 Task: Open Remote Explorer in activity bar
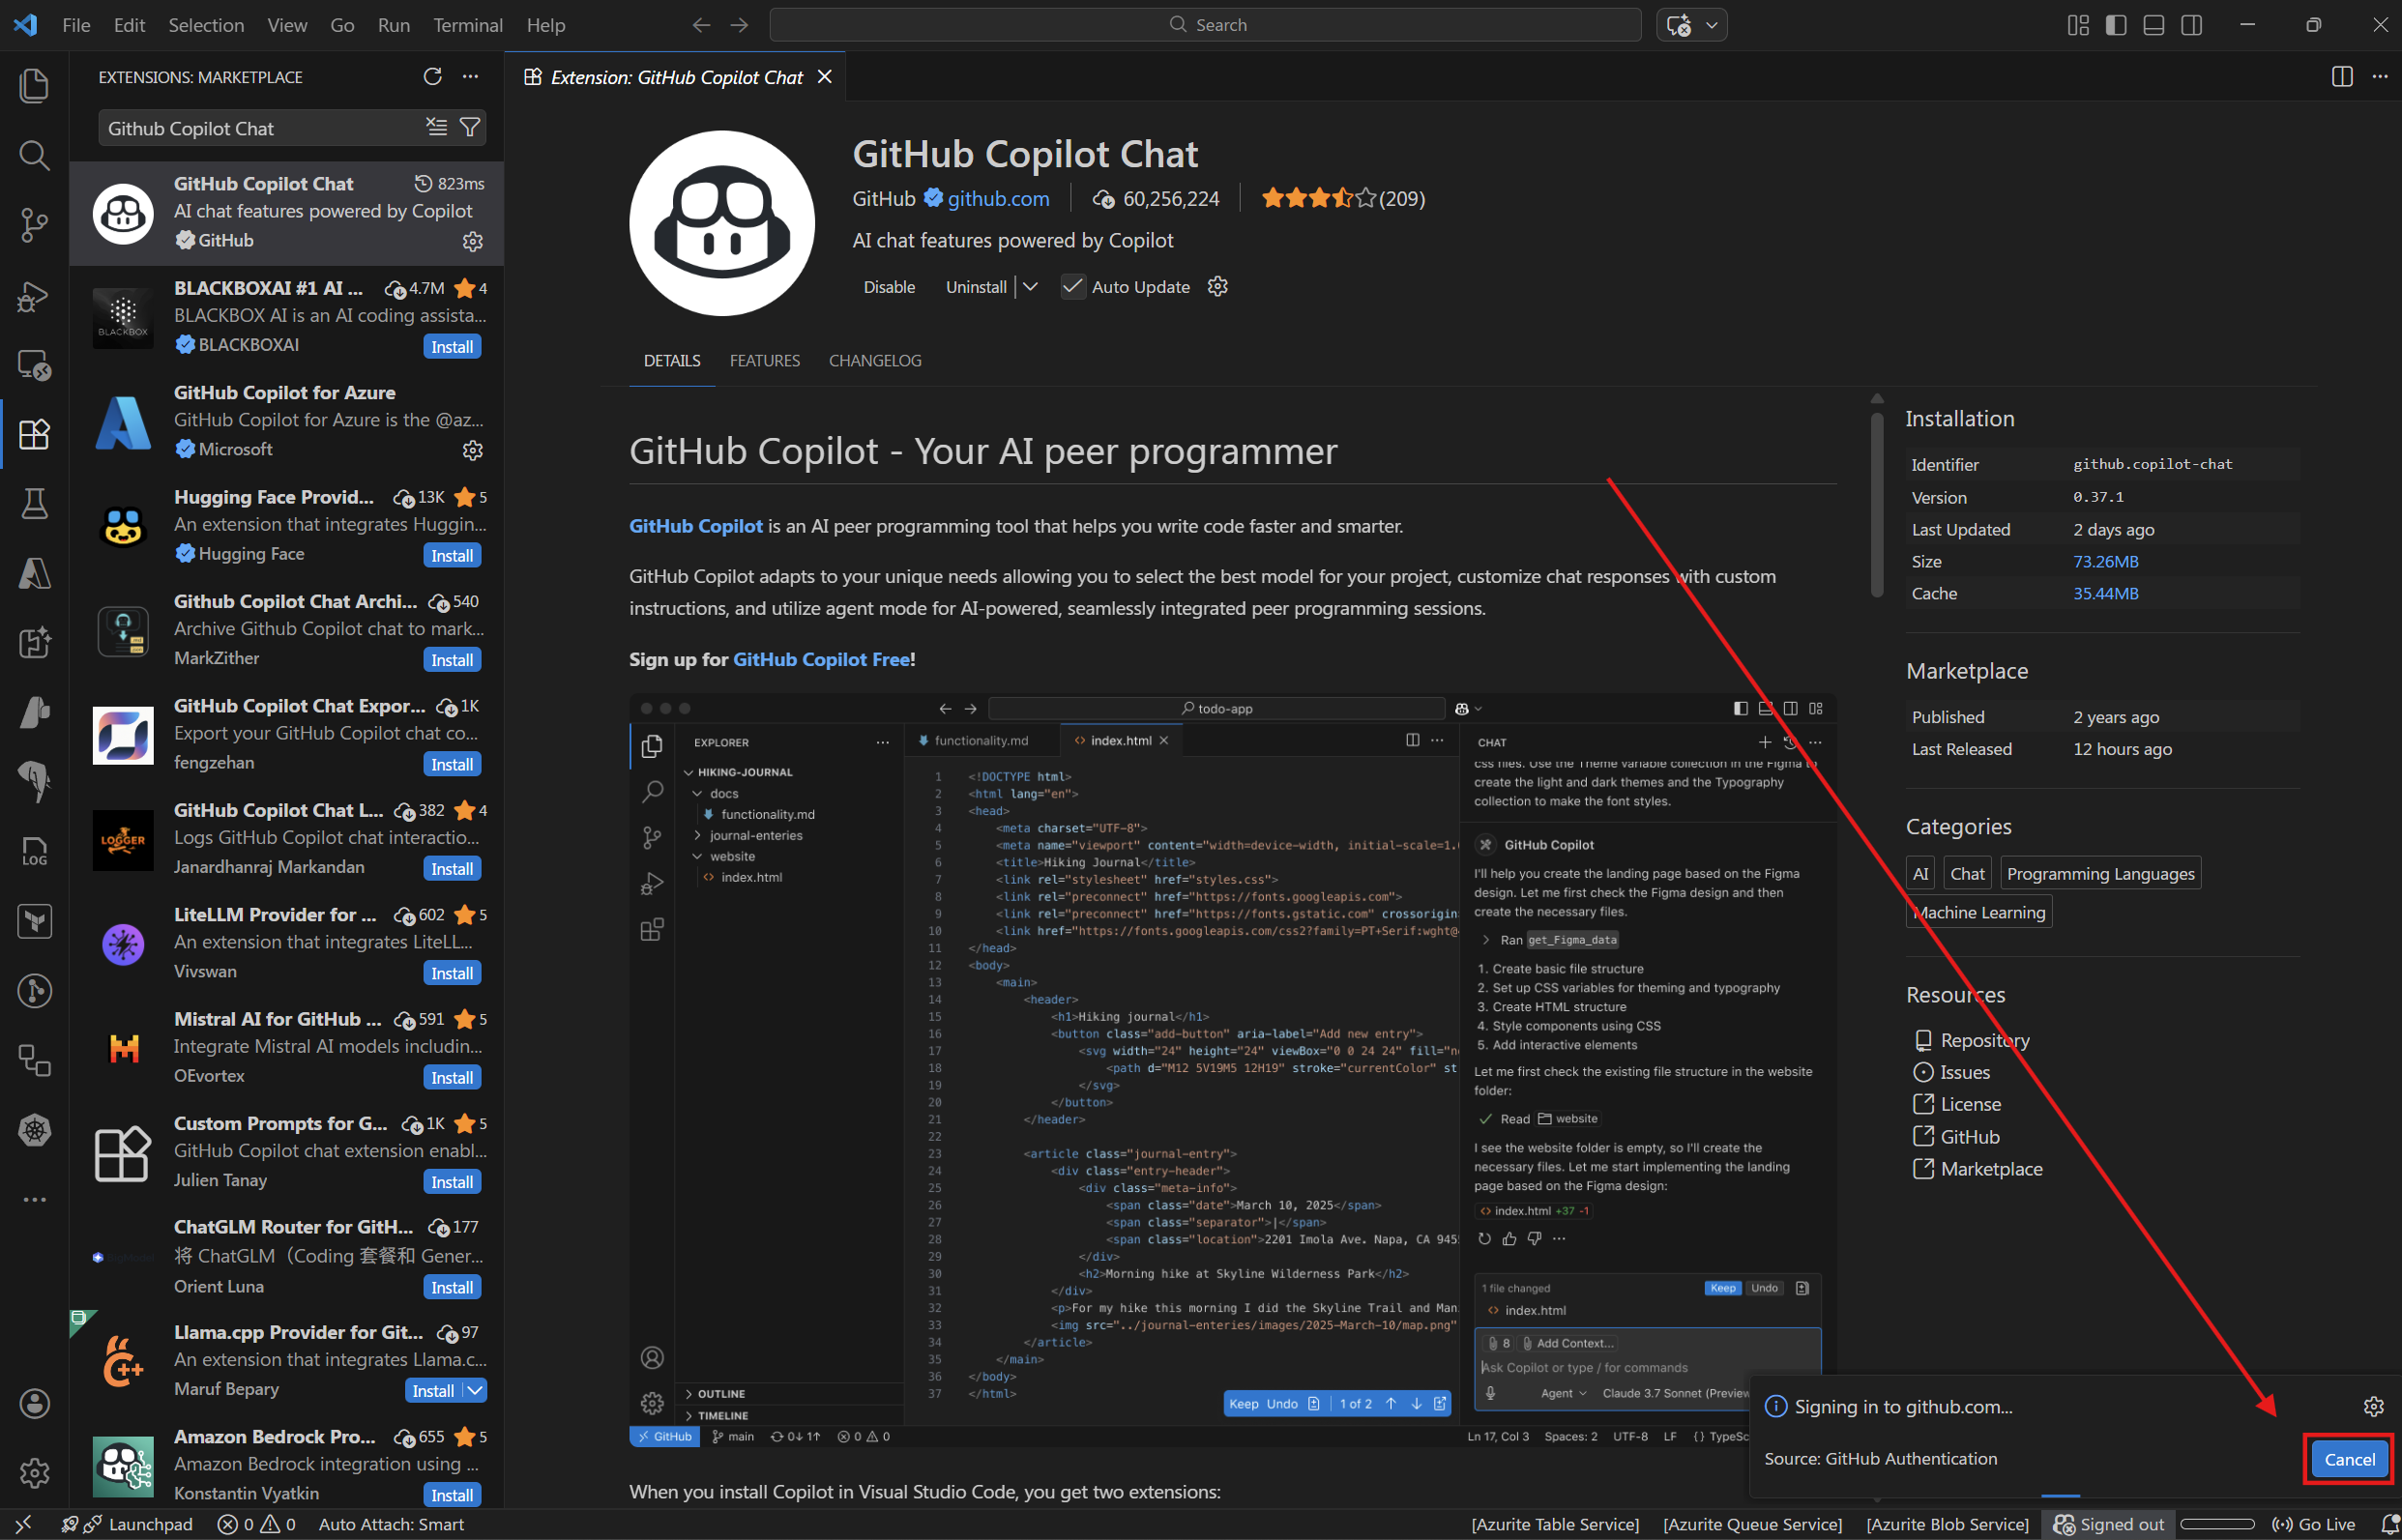pos(34,365)
